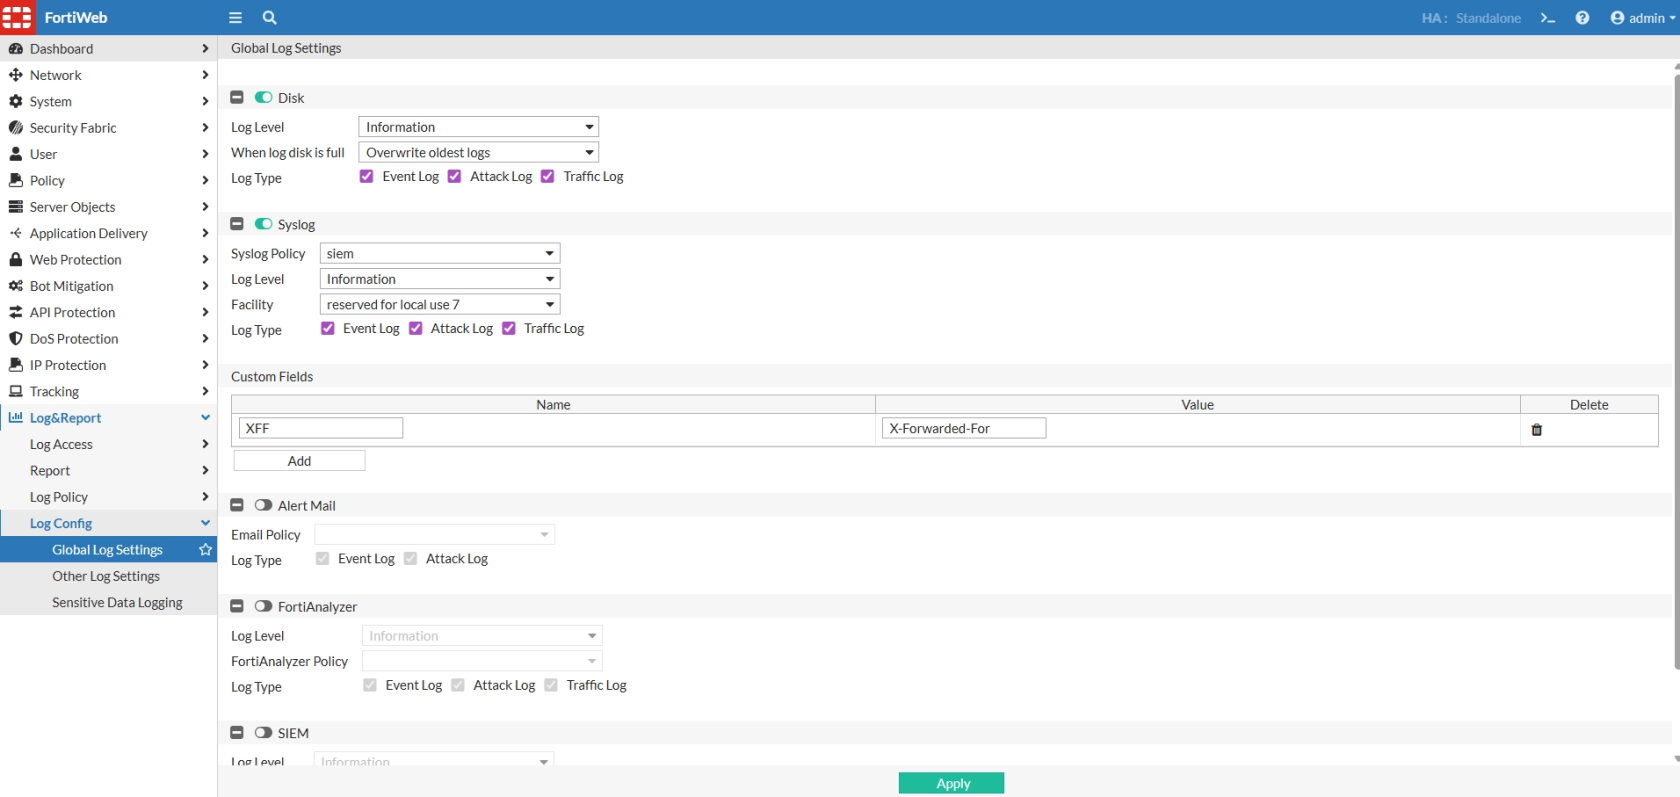Viewport: 1680px width, 797px height.
Task: Toggle the sidebar hamburger menu
Action: click(x=235, y=17)
